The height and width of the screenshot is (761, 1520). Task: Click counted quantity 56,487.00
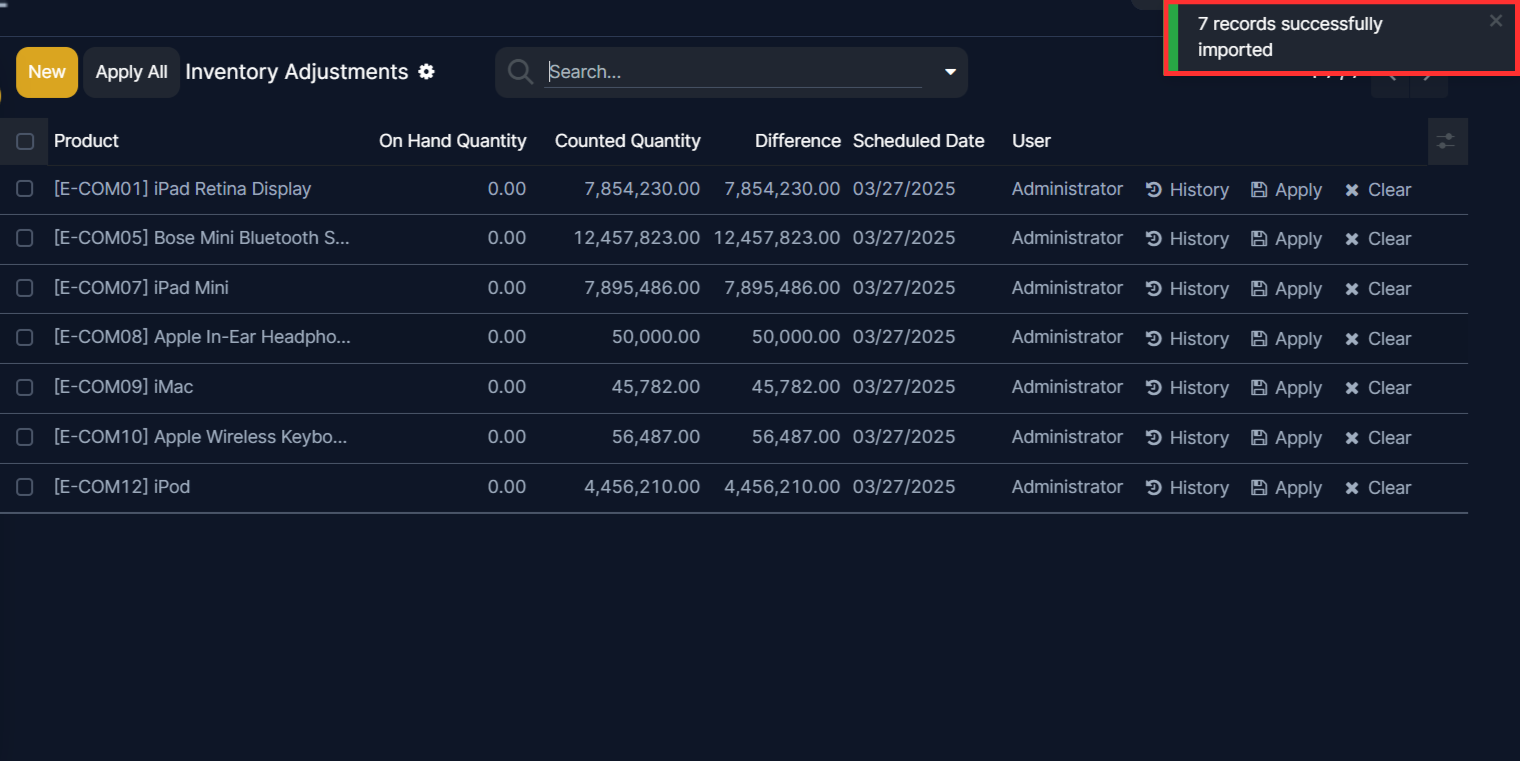point(656,437)
